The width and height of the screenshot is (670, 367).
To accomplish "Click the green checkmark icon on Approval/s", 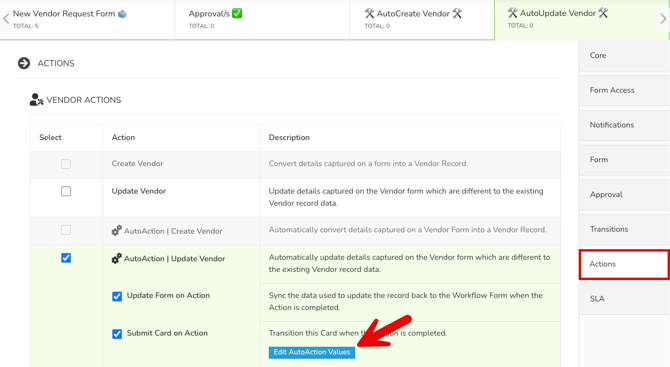I will (x=237, y=14).
